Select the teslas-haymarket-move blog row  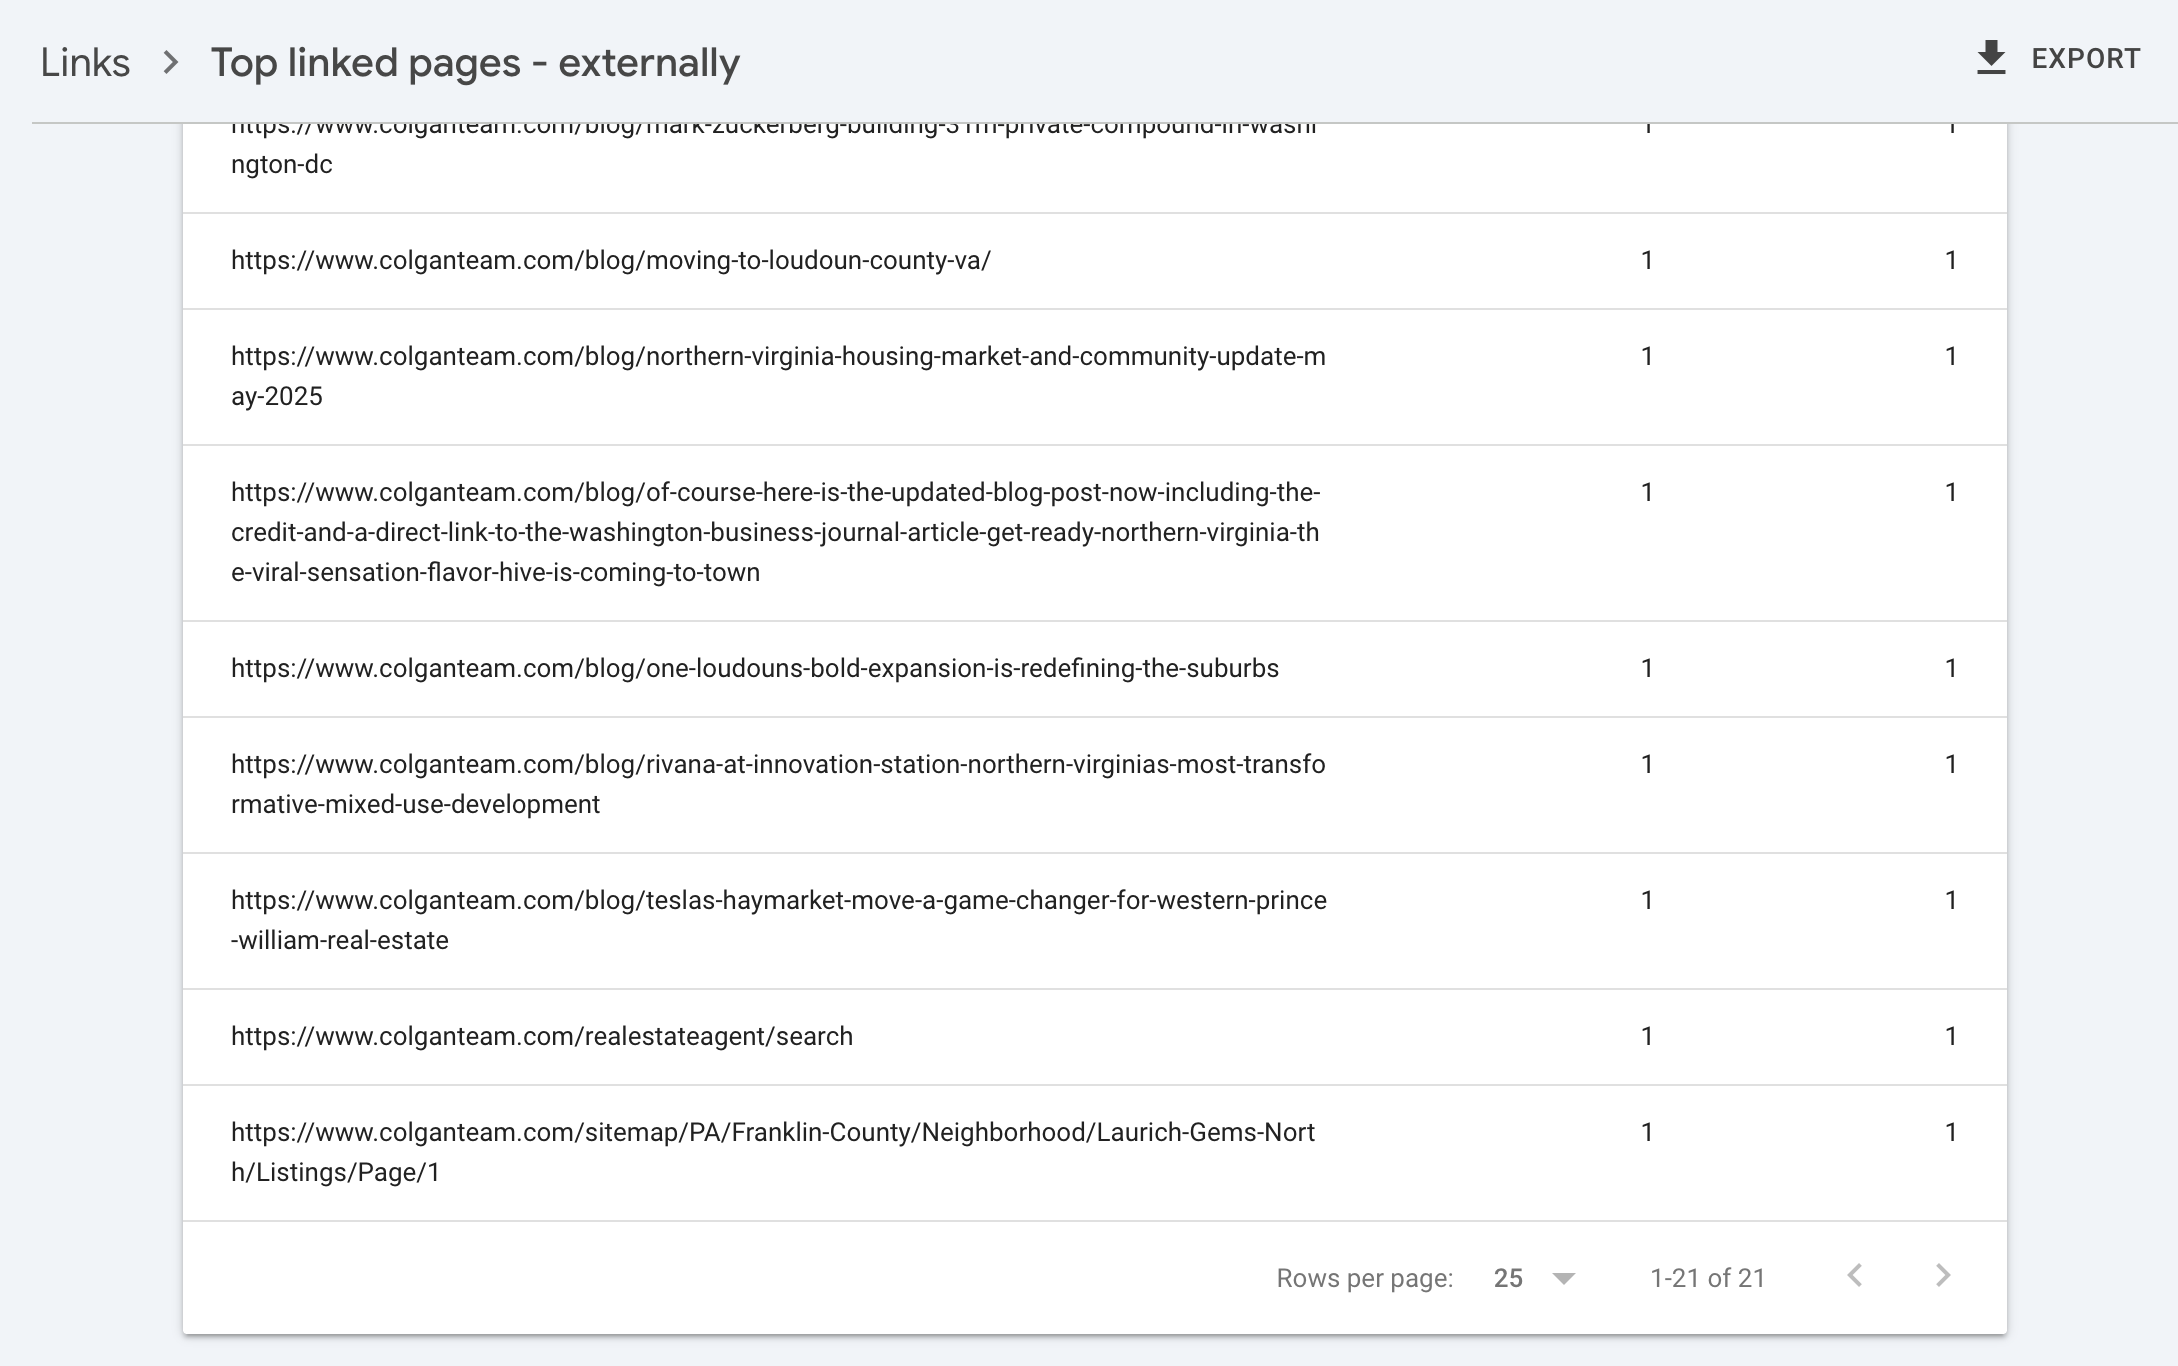point(777,920)
